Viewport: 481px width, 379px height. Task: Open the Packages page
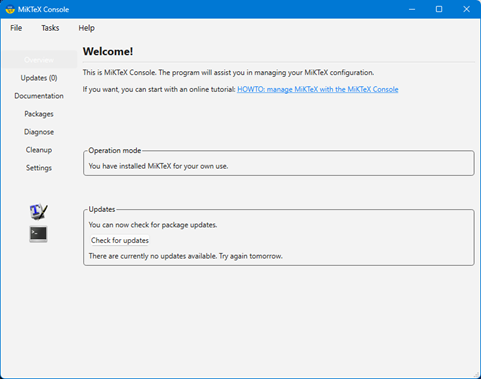pos(39,114)
